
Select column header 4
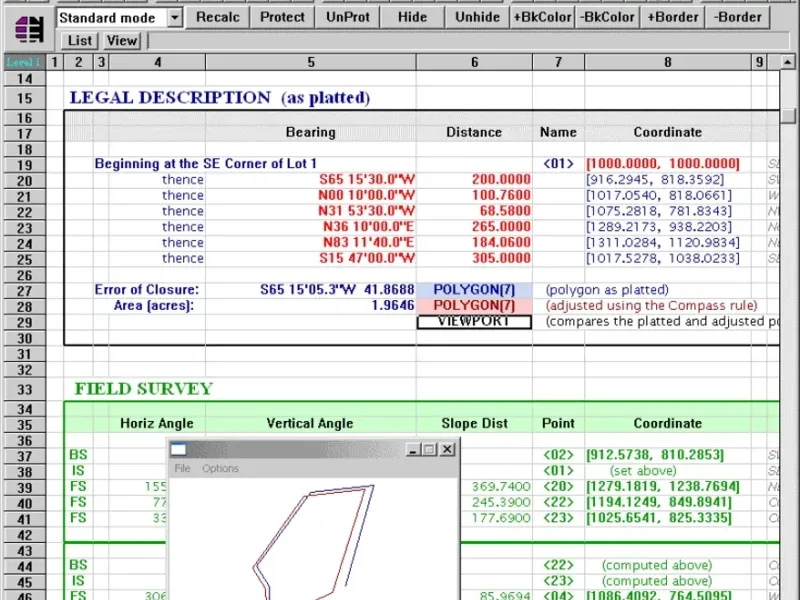tap(157, 62)
